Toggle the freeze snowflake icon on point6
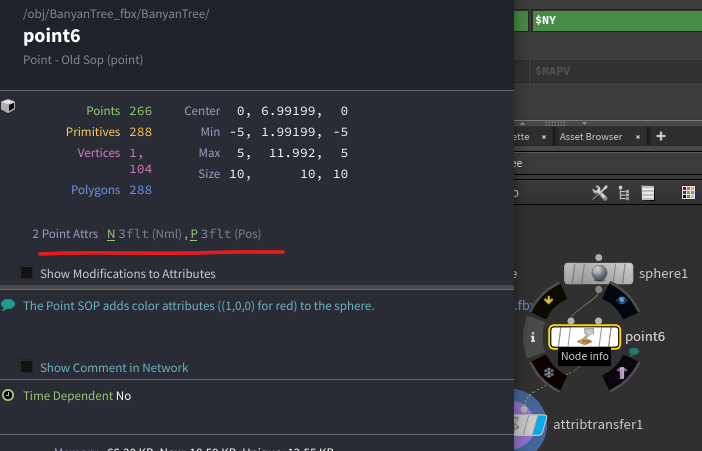 (x=549, y=373)
